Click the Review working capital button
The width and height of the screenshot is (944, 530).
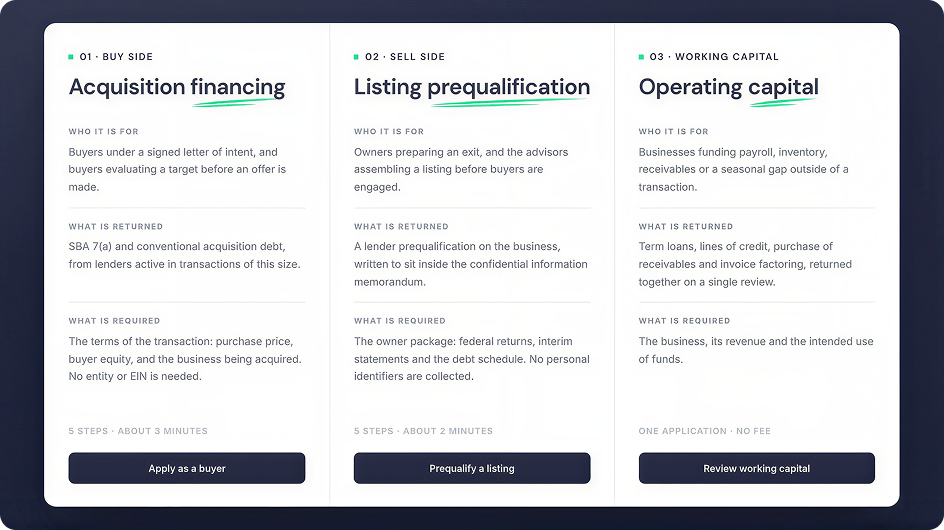coord(757,468)
